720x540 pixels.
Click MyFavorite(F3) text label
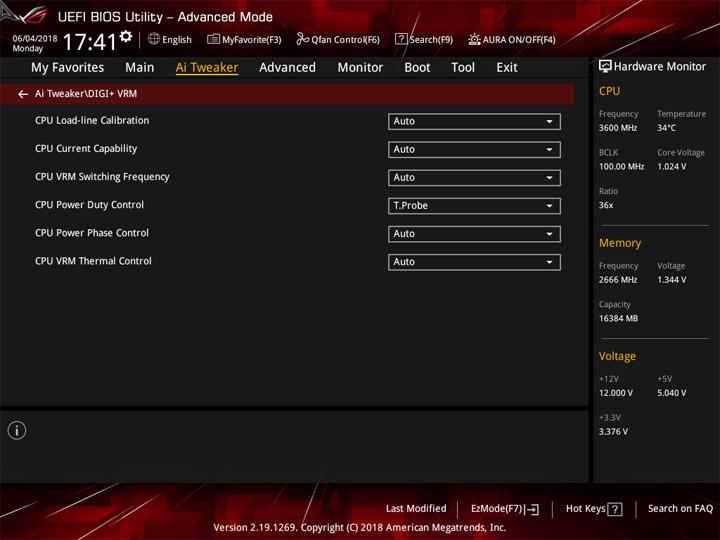[x=252, y=40]
